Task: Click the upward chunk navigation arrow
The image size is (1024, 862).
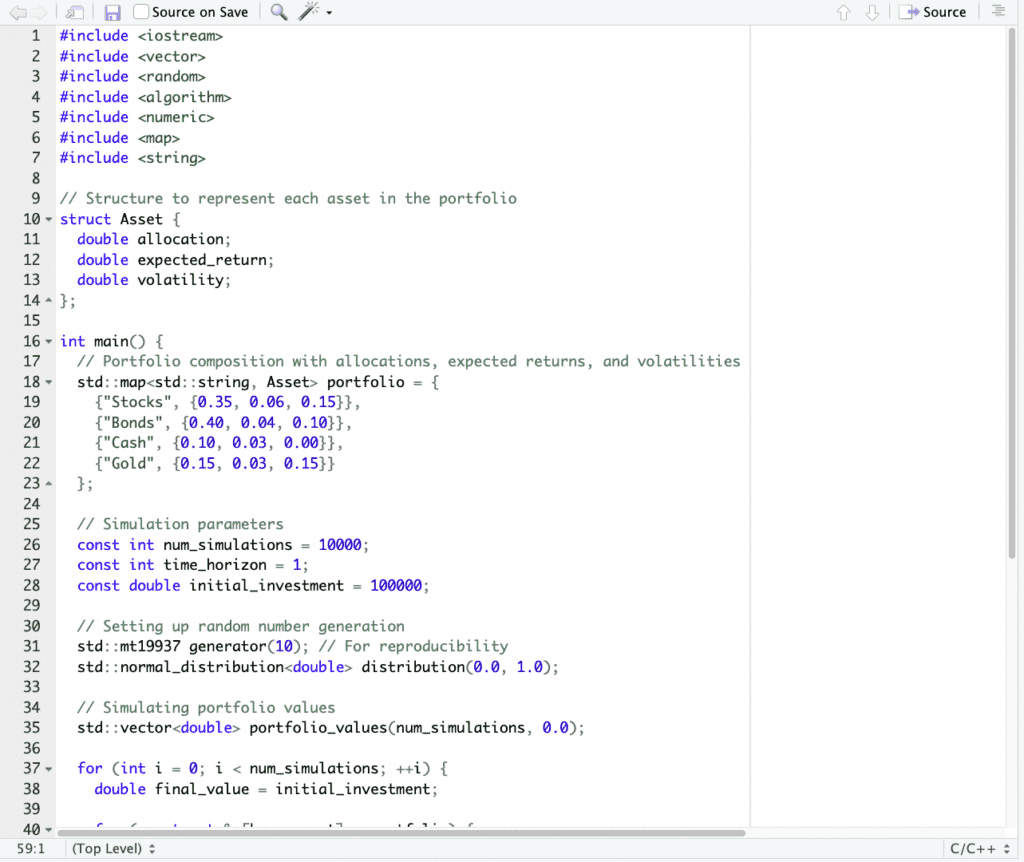Action: pos(843,11)
